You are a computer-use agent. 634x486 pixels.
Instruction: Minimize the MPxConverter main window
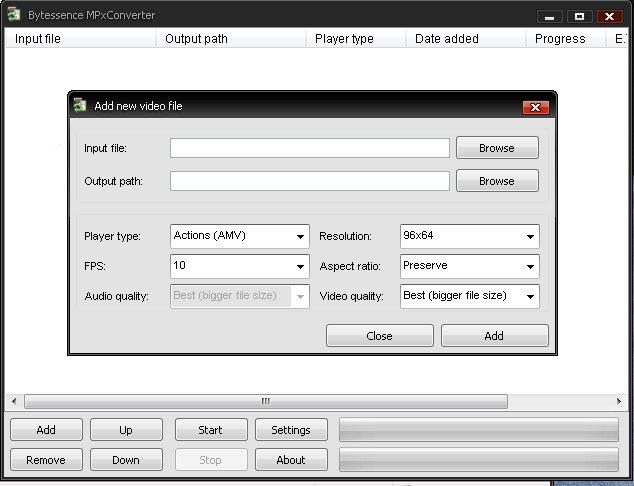pyautogui.click(x=549, y=17)
